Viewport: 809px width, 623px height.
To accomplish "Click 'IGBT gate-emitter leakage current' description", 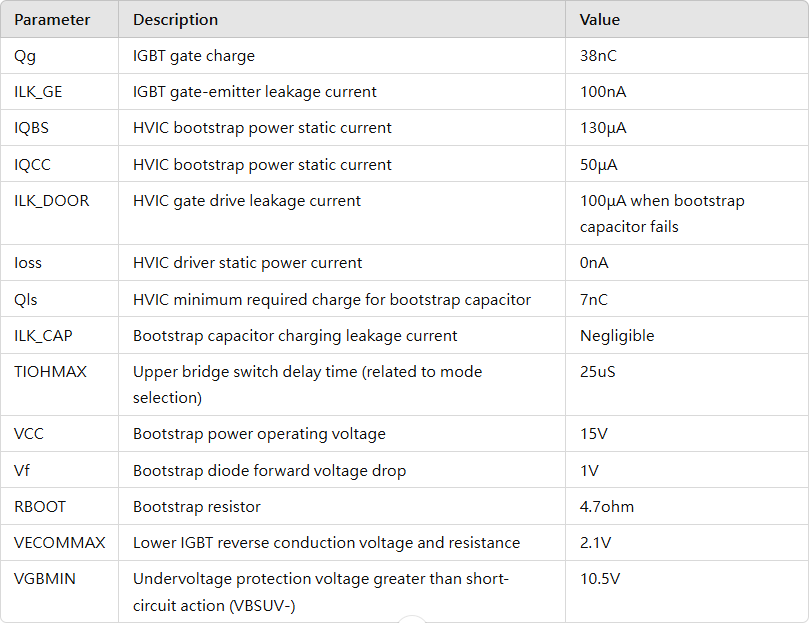I will click(x=254, y=92).
